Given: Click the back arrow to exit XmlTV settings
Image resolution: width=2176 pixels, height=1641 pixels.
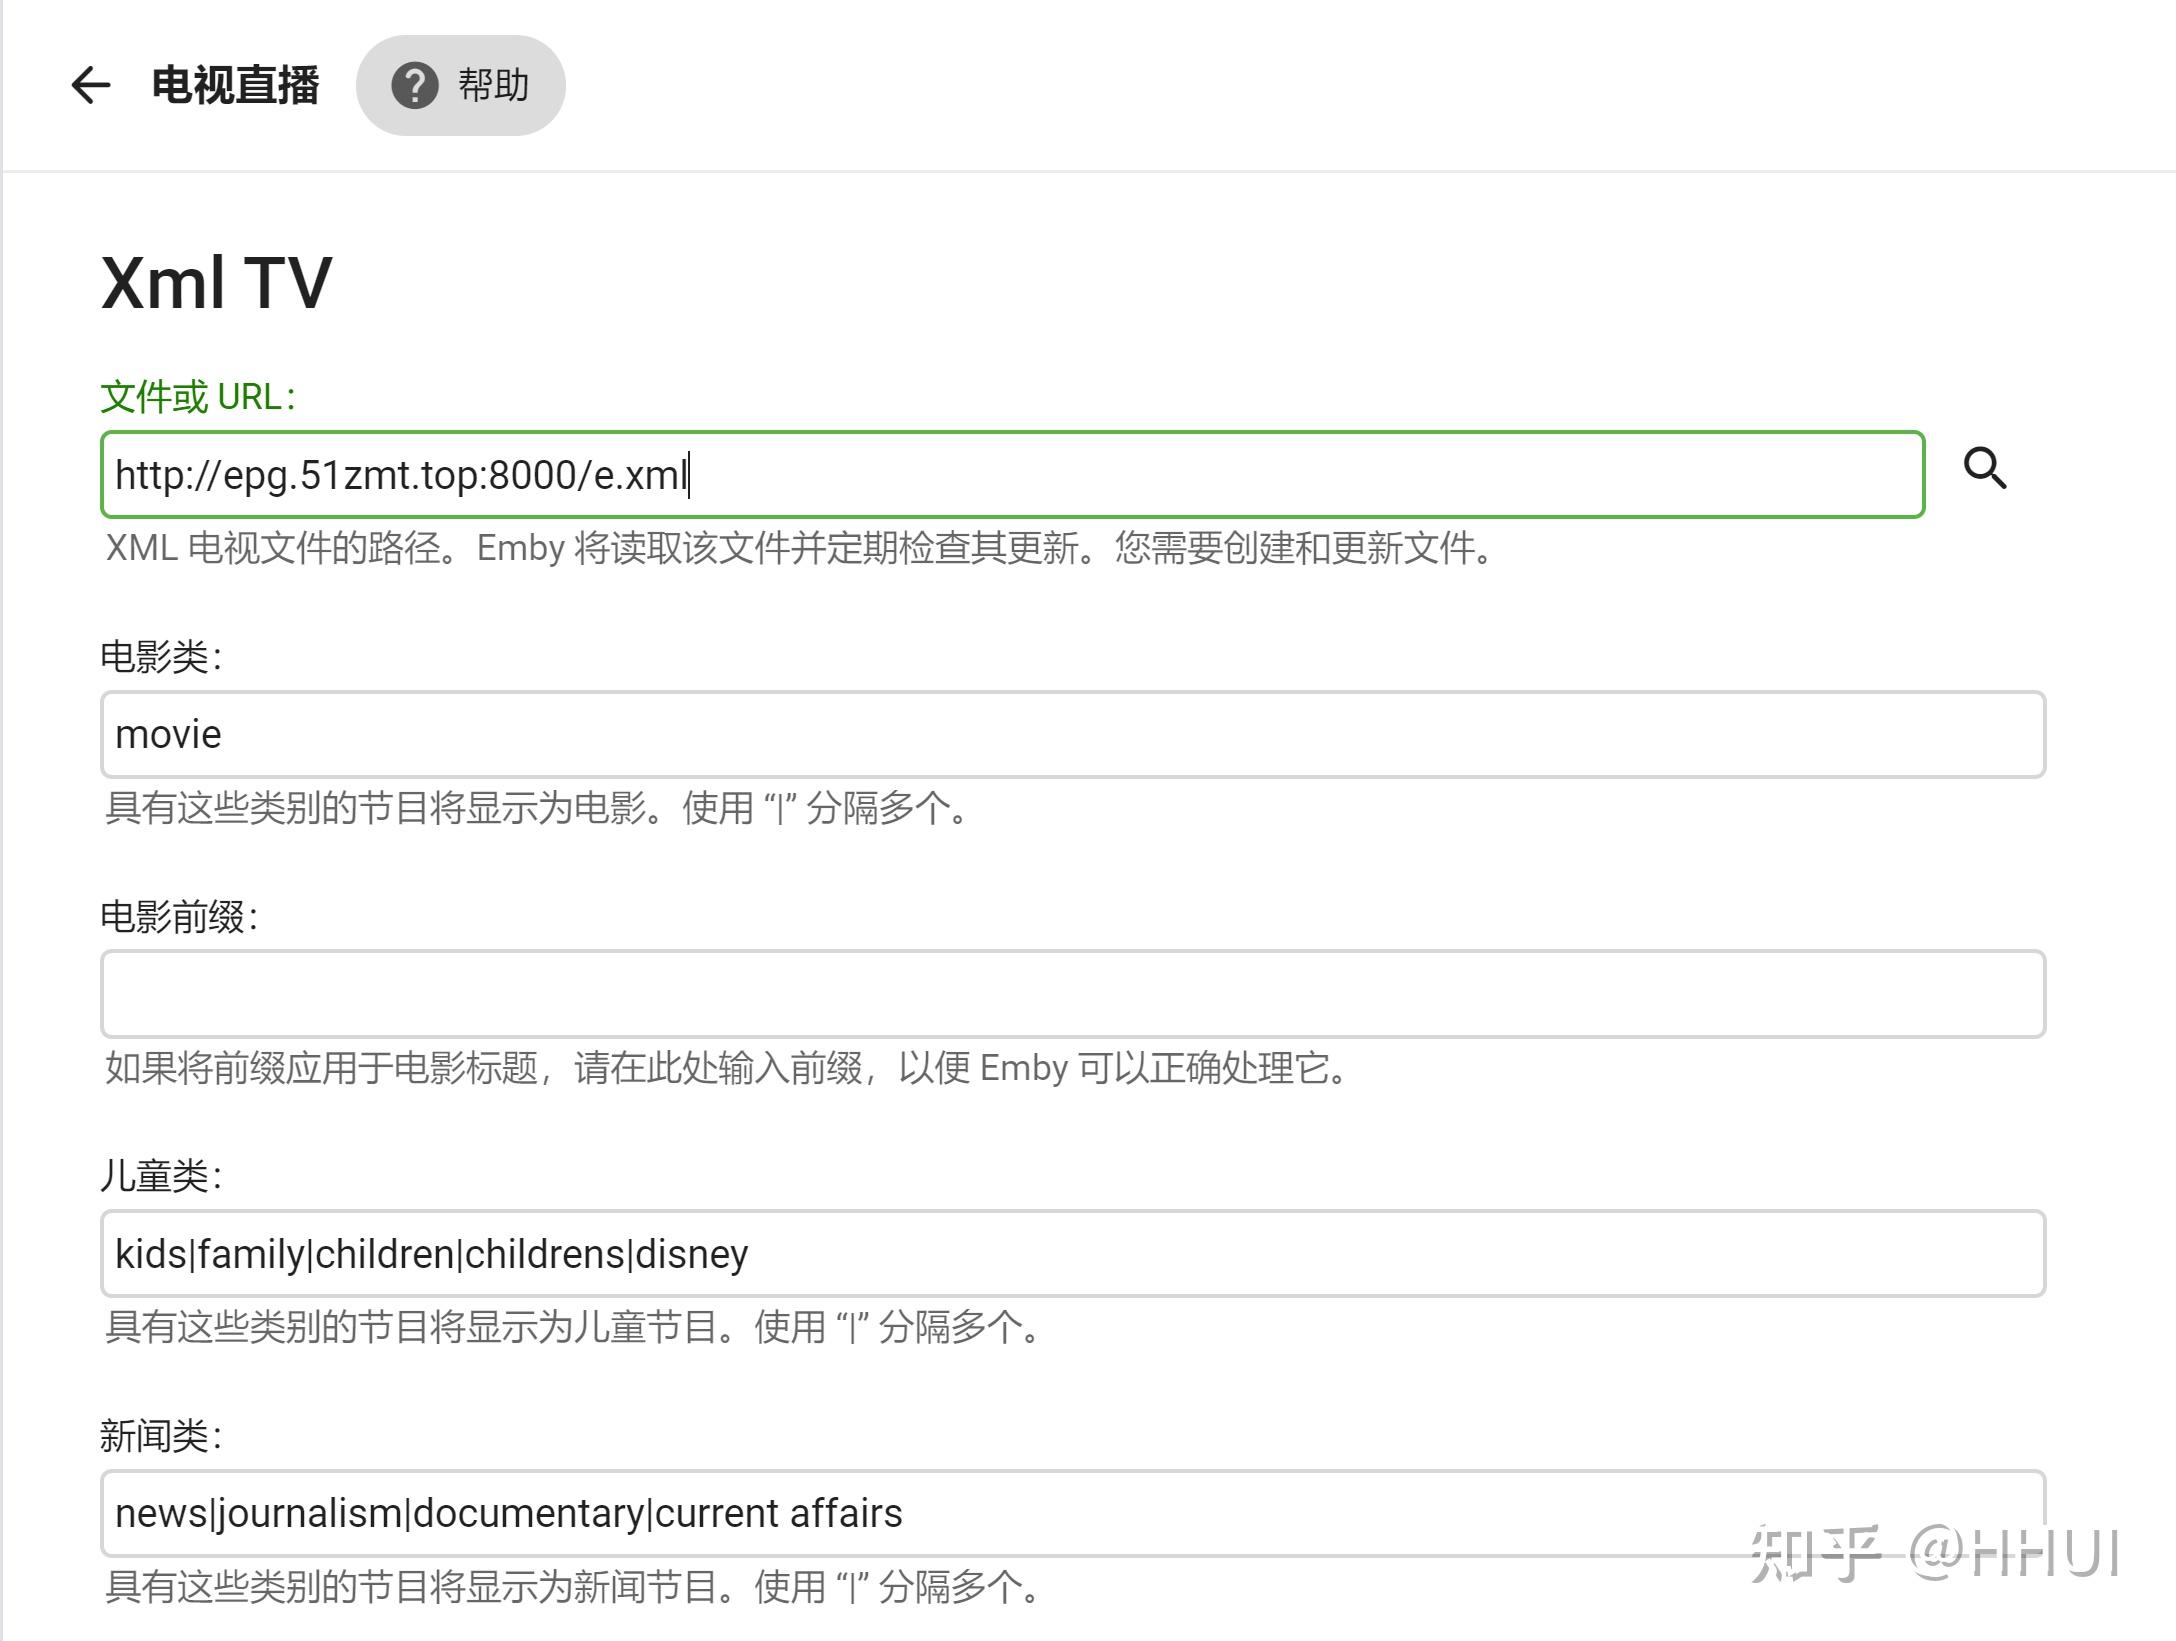Looking at the screenshot, I should coord(91,85).
